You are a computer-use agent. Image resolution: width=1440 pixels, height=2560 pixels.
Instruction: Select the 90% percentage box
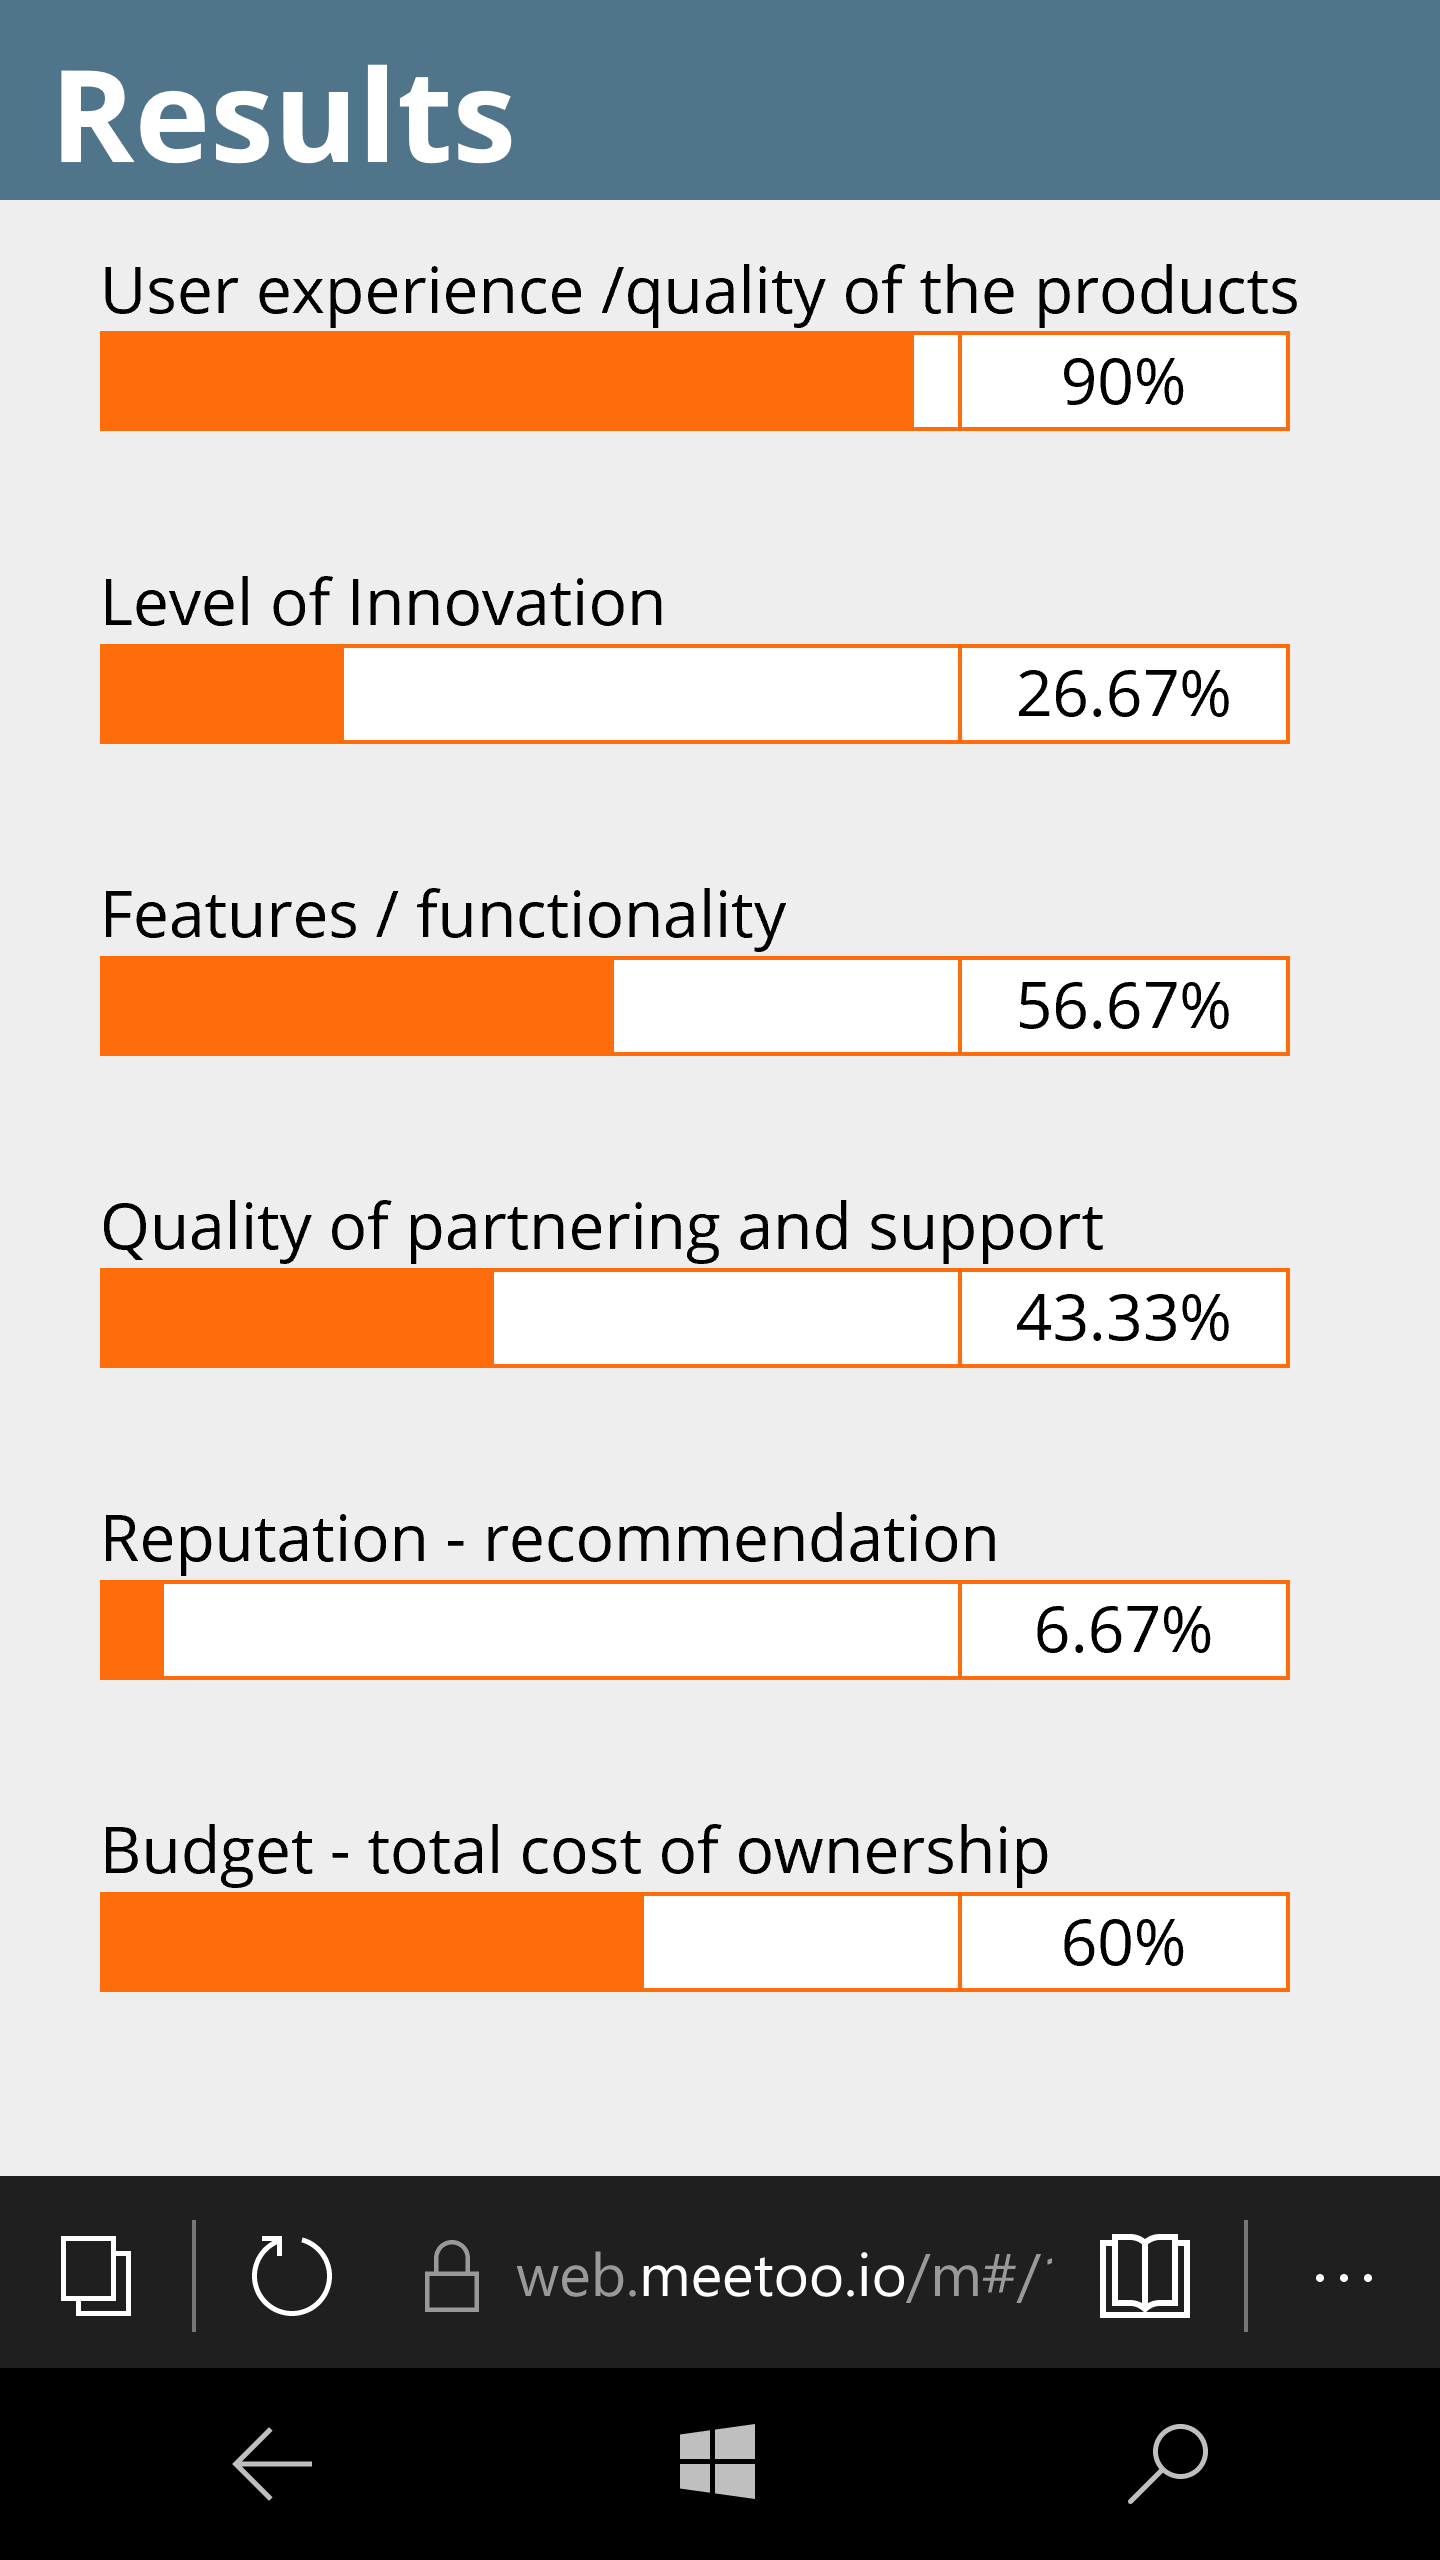[1123, 382]
